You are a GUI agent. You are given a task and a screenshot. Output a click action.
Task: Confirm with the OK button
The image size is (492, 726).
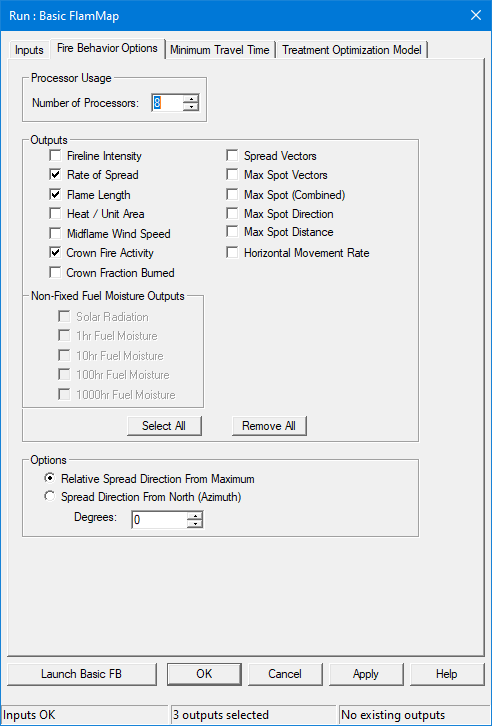204,674
